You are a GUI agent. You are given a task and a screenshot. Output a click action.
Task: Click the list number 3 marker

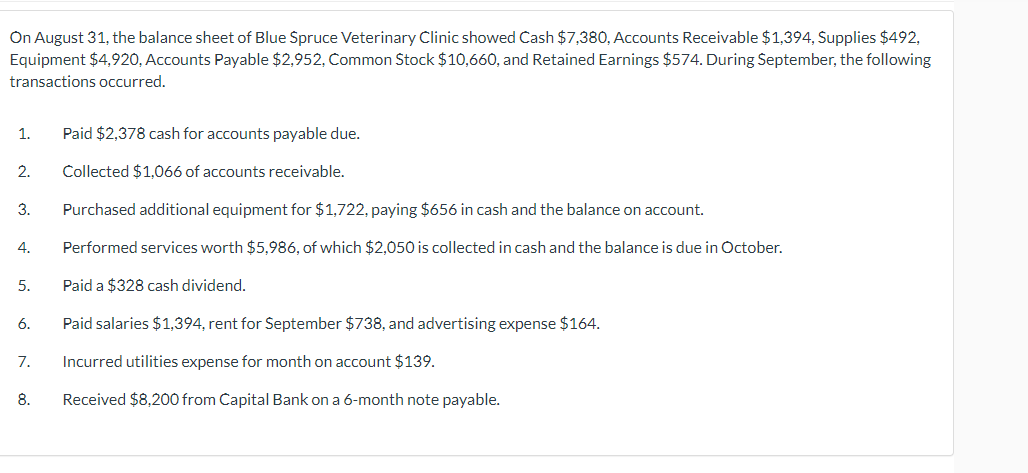click(24, 210)
